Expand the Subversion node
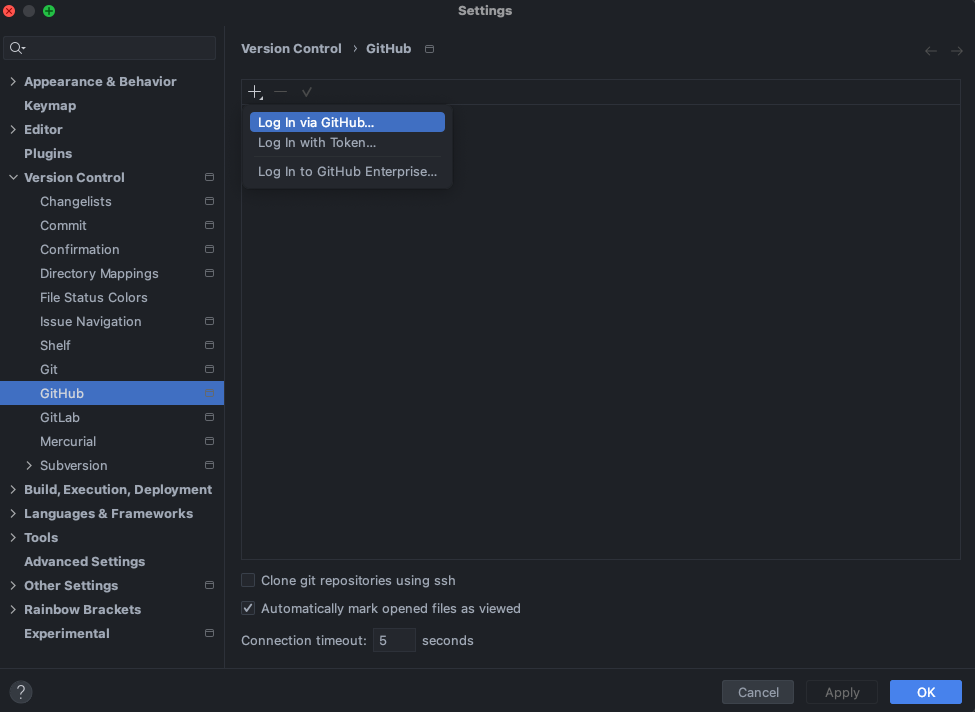 coord(29,465)
